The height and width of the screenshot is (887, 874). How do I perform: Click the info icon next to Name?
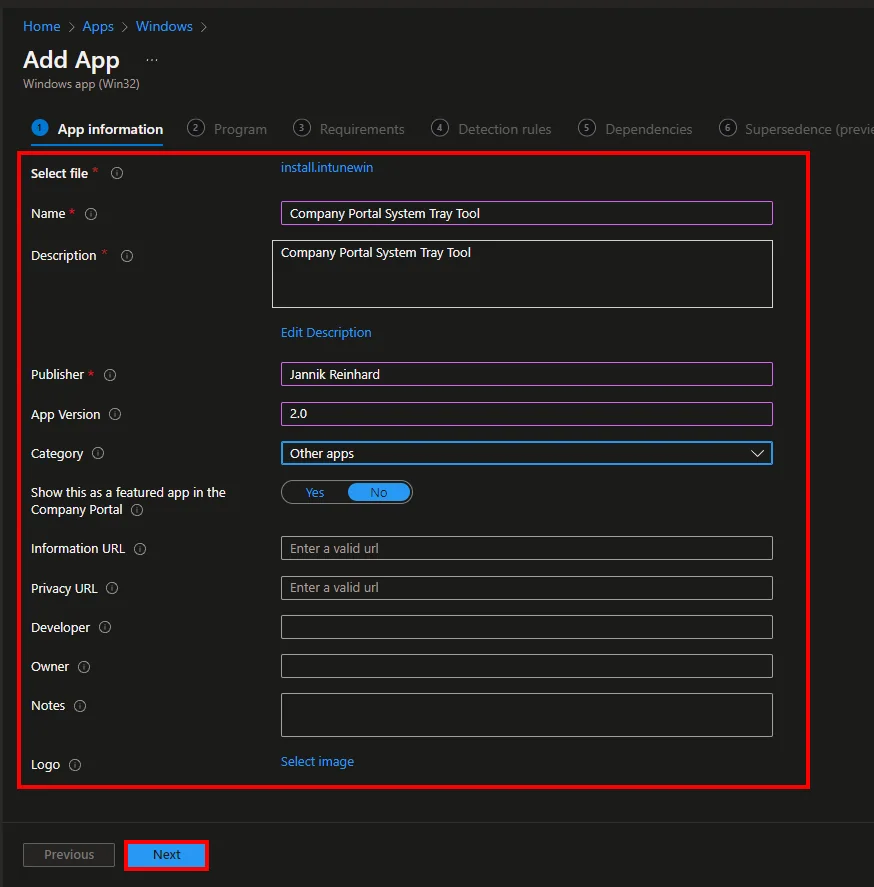click(x=91, y=214)
